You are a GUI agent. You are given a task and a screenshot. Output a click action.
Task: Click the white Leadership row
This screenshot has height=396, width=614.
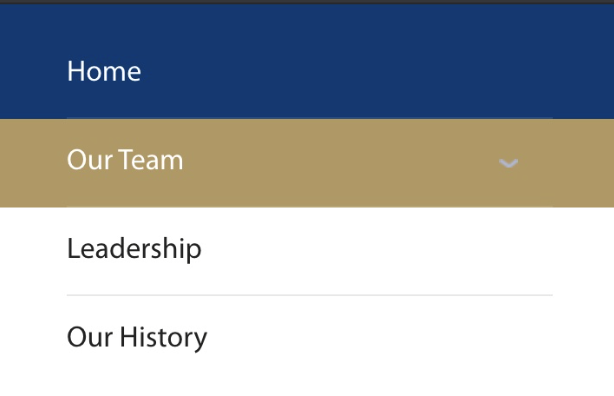(307, 251)
